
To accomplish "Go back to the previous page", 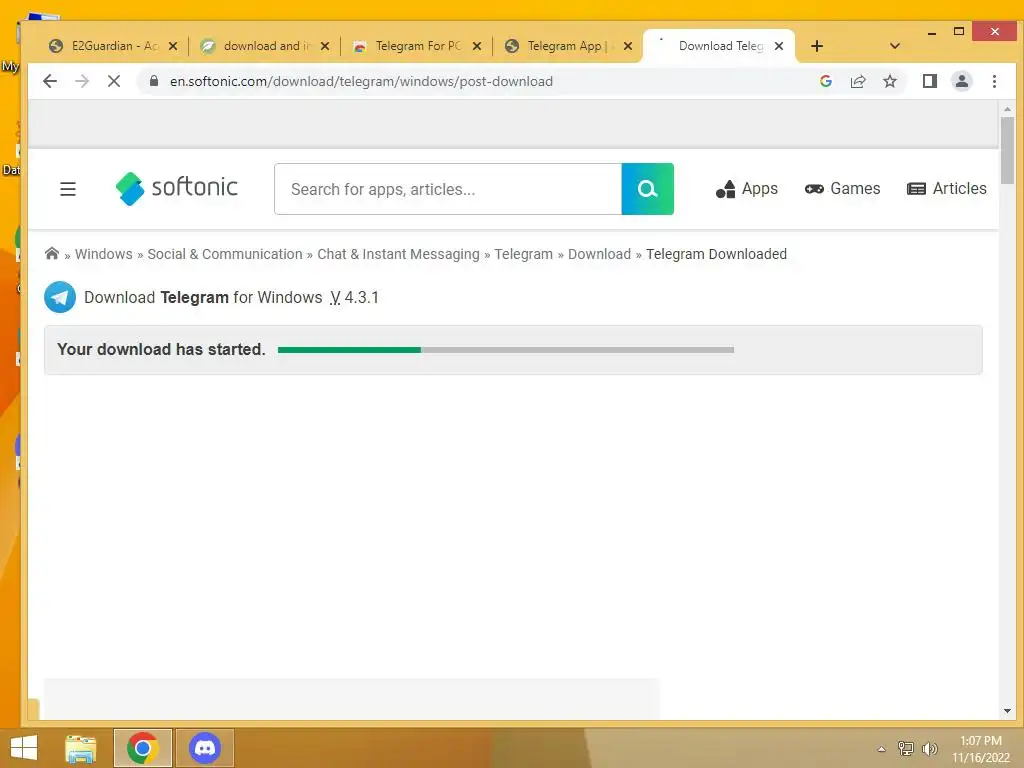I will [x=50, y=81].
